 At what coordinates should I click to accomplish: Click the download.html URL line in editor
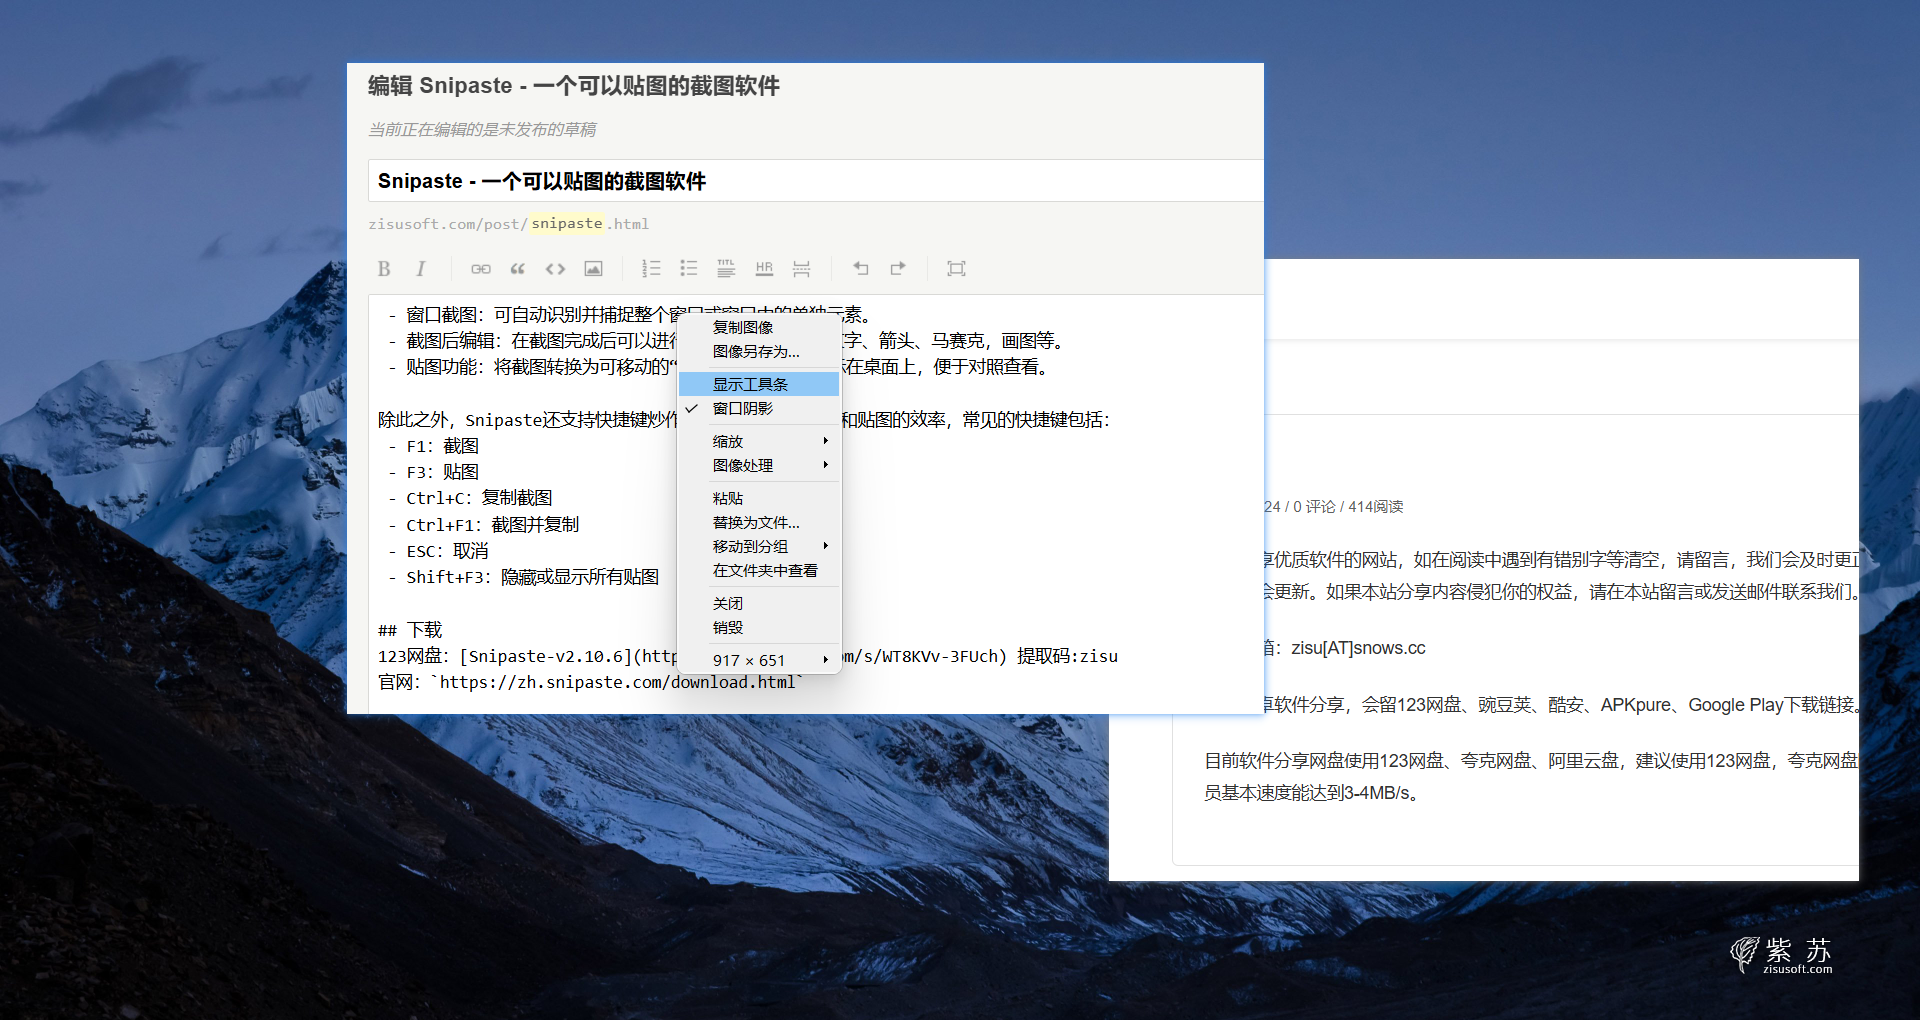click(x=591, y=682)
